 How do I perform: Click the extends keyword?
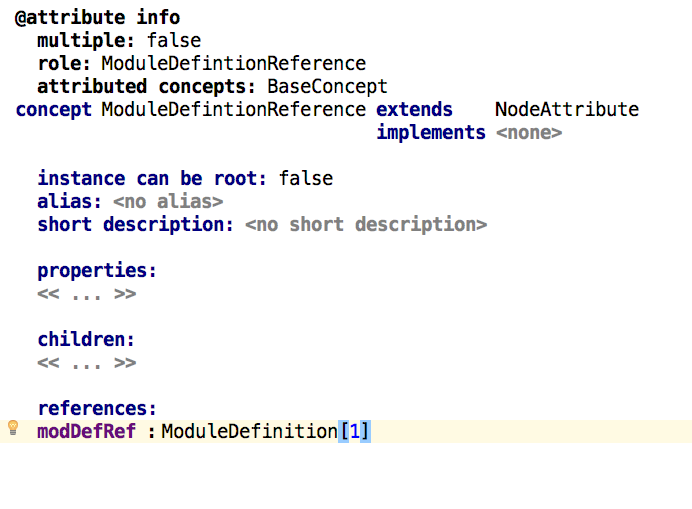click(x=414, y=110)
